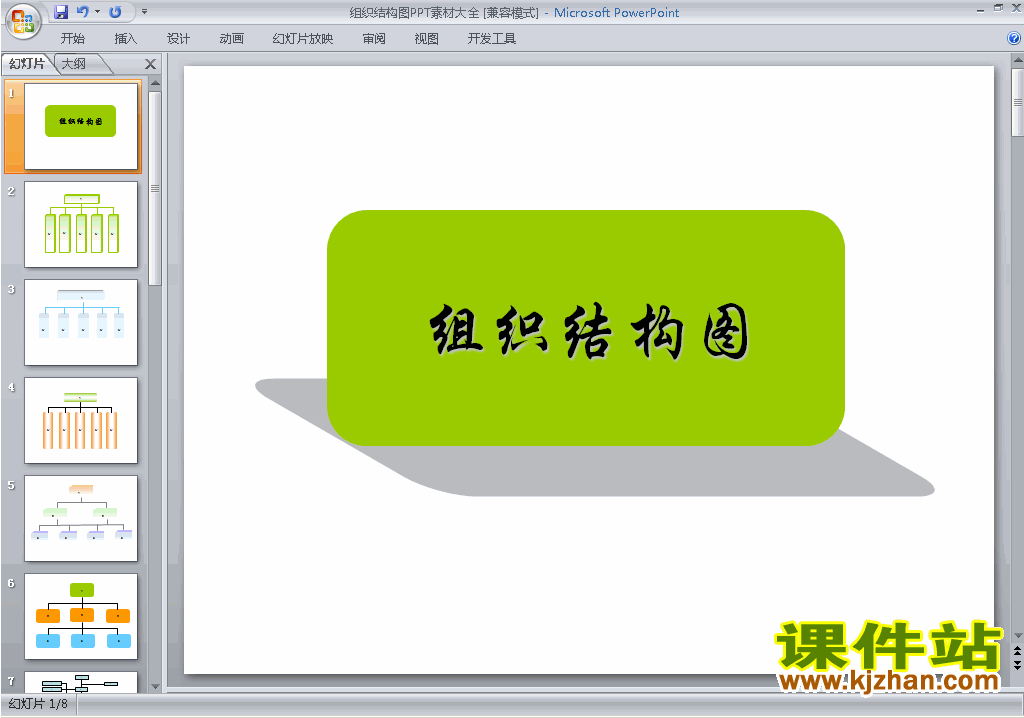Switch to the 开始 ribbon tab
1024x718 pixels.
pyautogui.click(x=73, y=39)
